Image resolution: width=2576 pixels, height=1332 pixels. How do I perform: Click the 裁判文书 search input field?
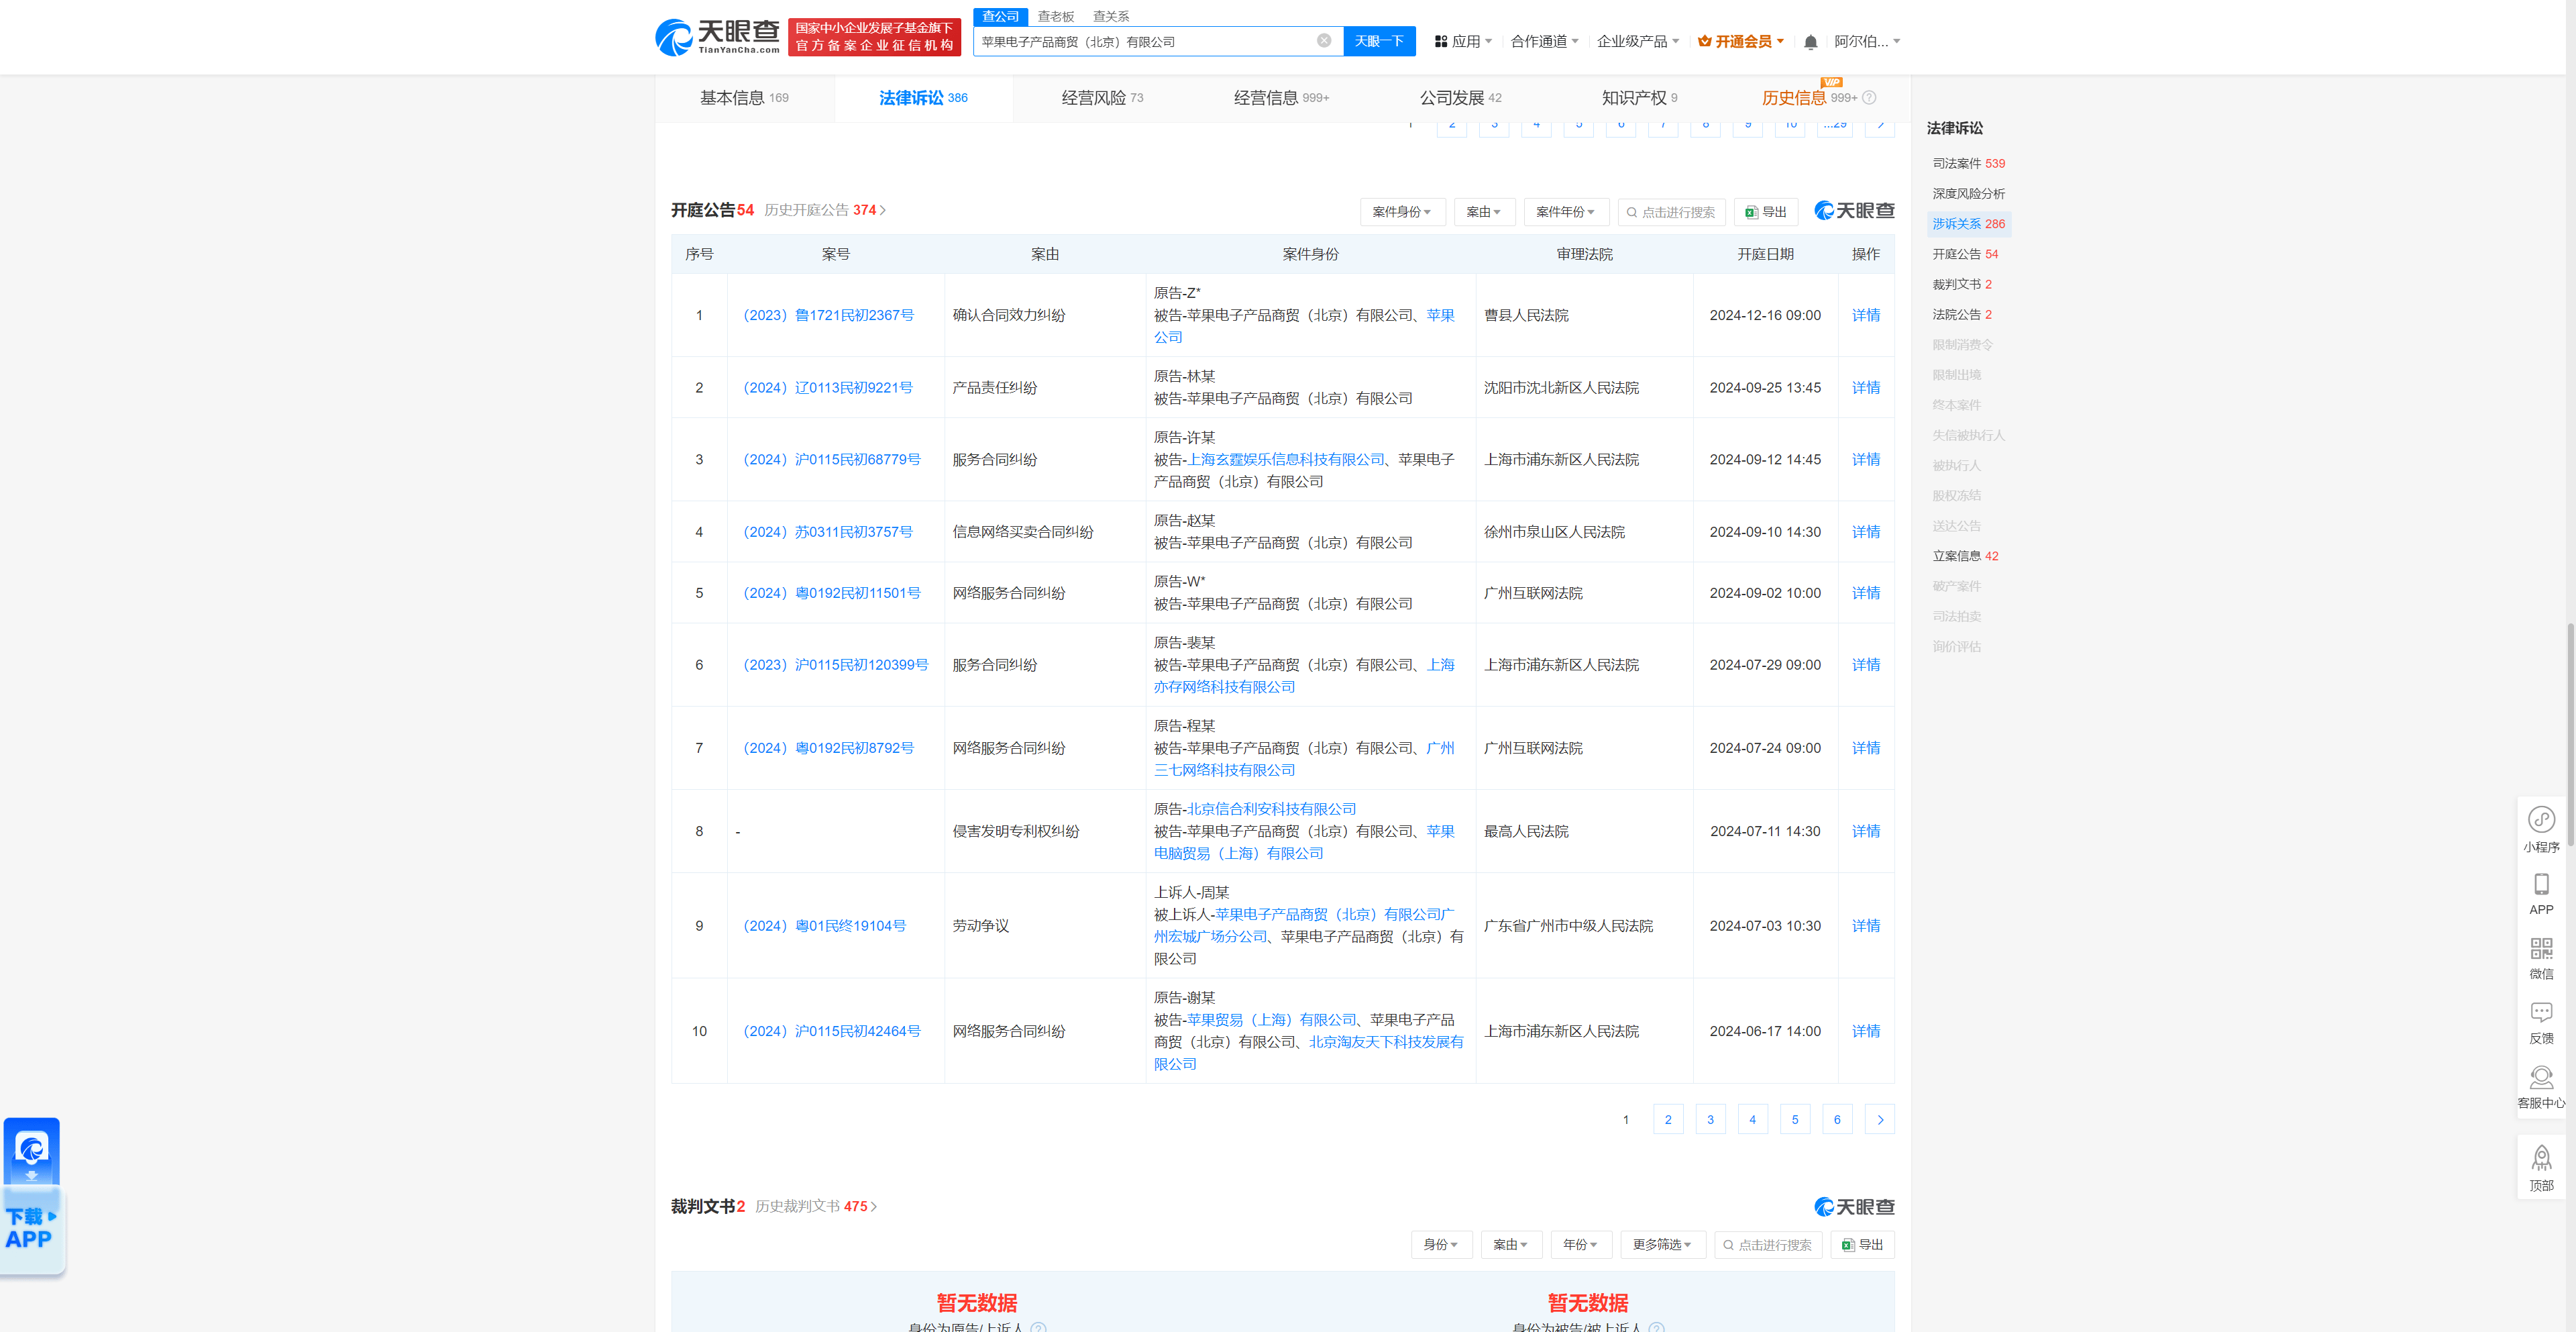[x=1768, y=1245]
